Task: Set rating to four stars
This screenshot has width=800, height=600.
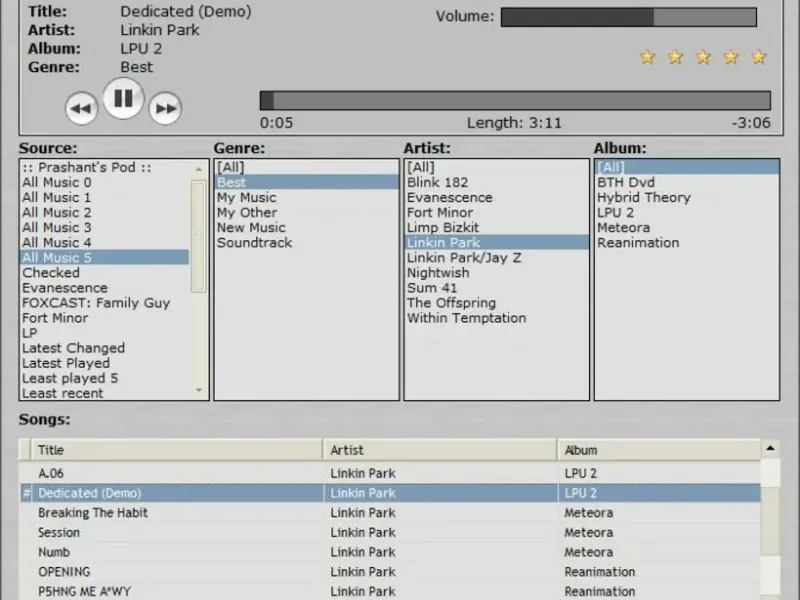Action: [x=731, y=57]
